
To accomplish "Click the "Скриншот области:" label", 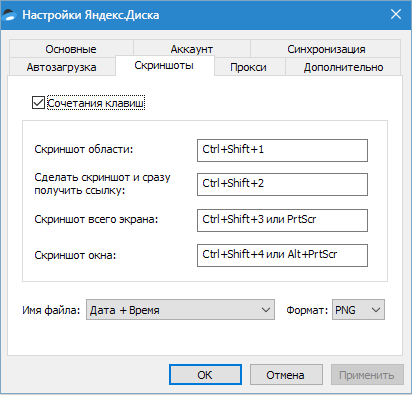I will pyautogui.click(x=84, y=149).
